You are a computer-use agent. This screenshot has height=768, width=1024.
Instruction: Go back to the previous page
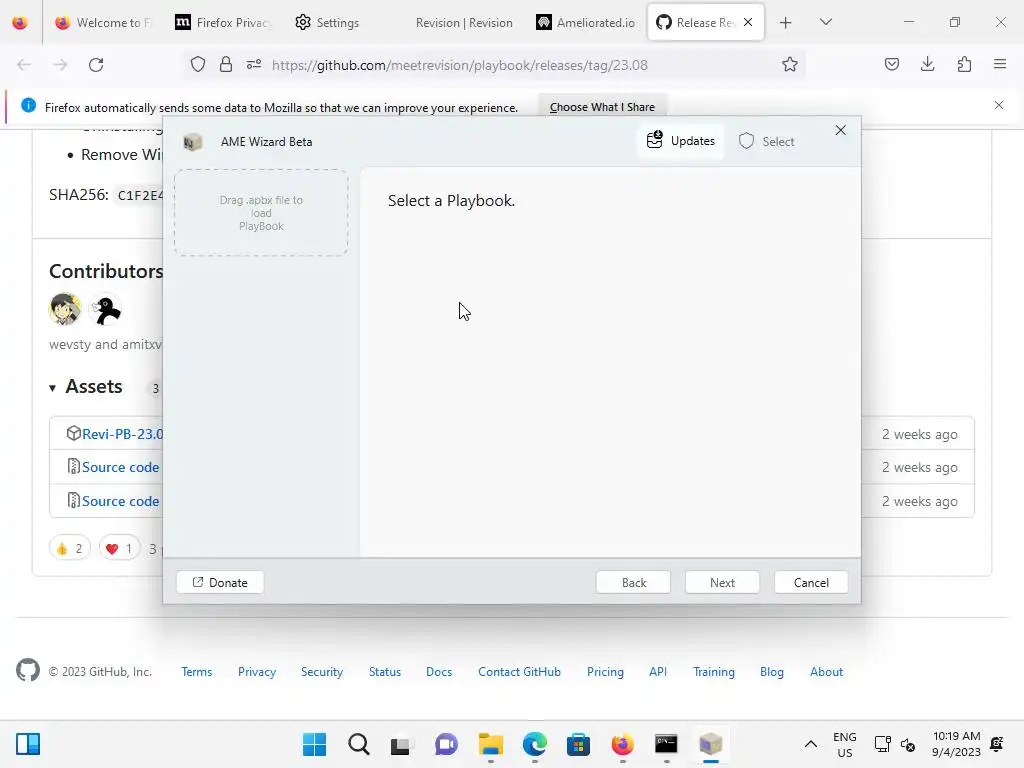(x=24, y=65)
